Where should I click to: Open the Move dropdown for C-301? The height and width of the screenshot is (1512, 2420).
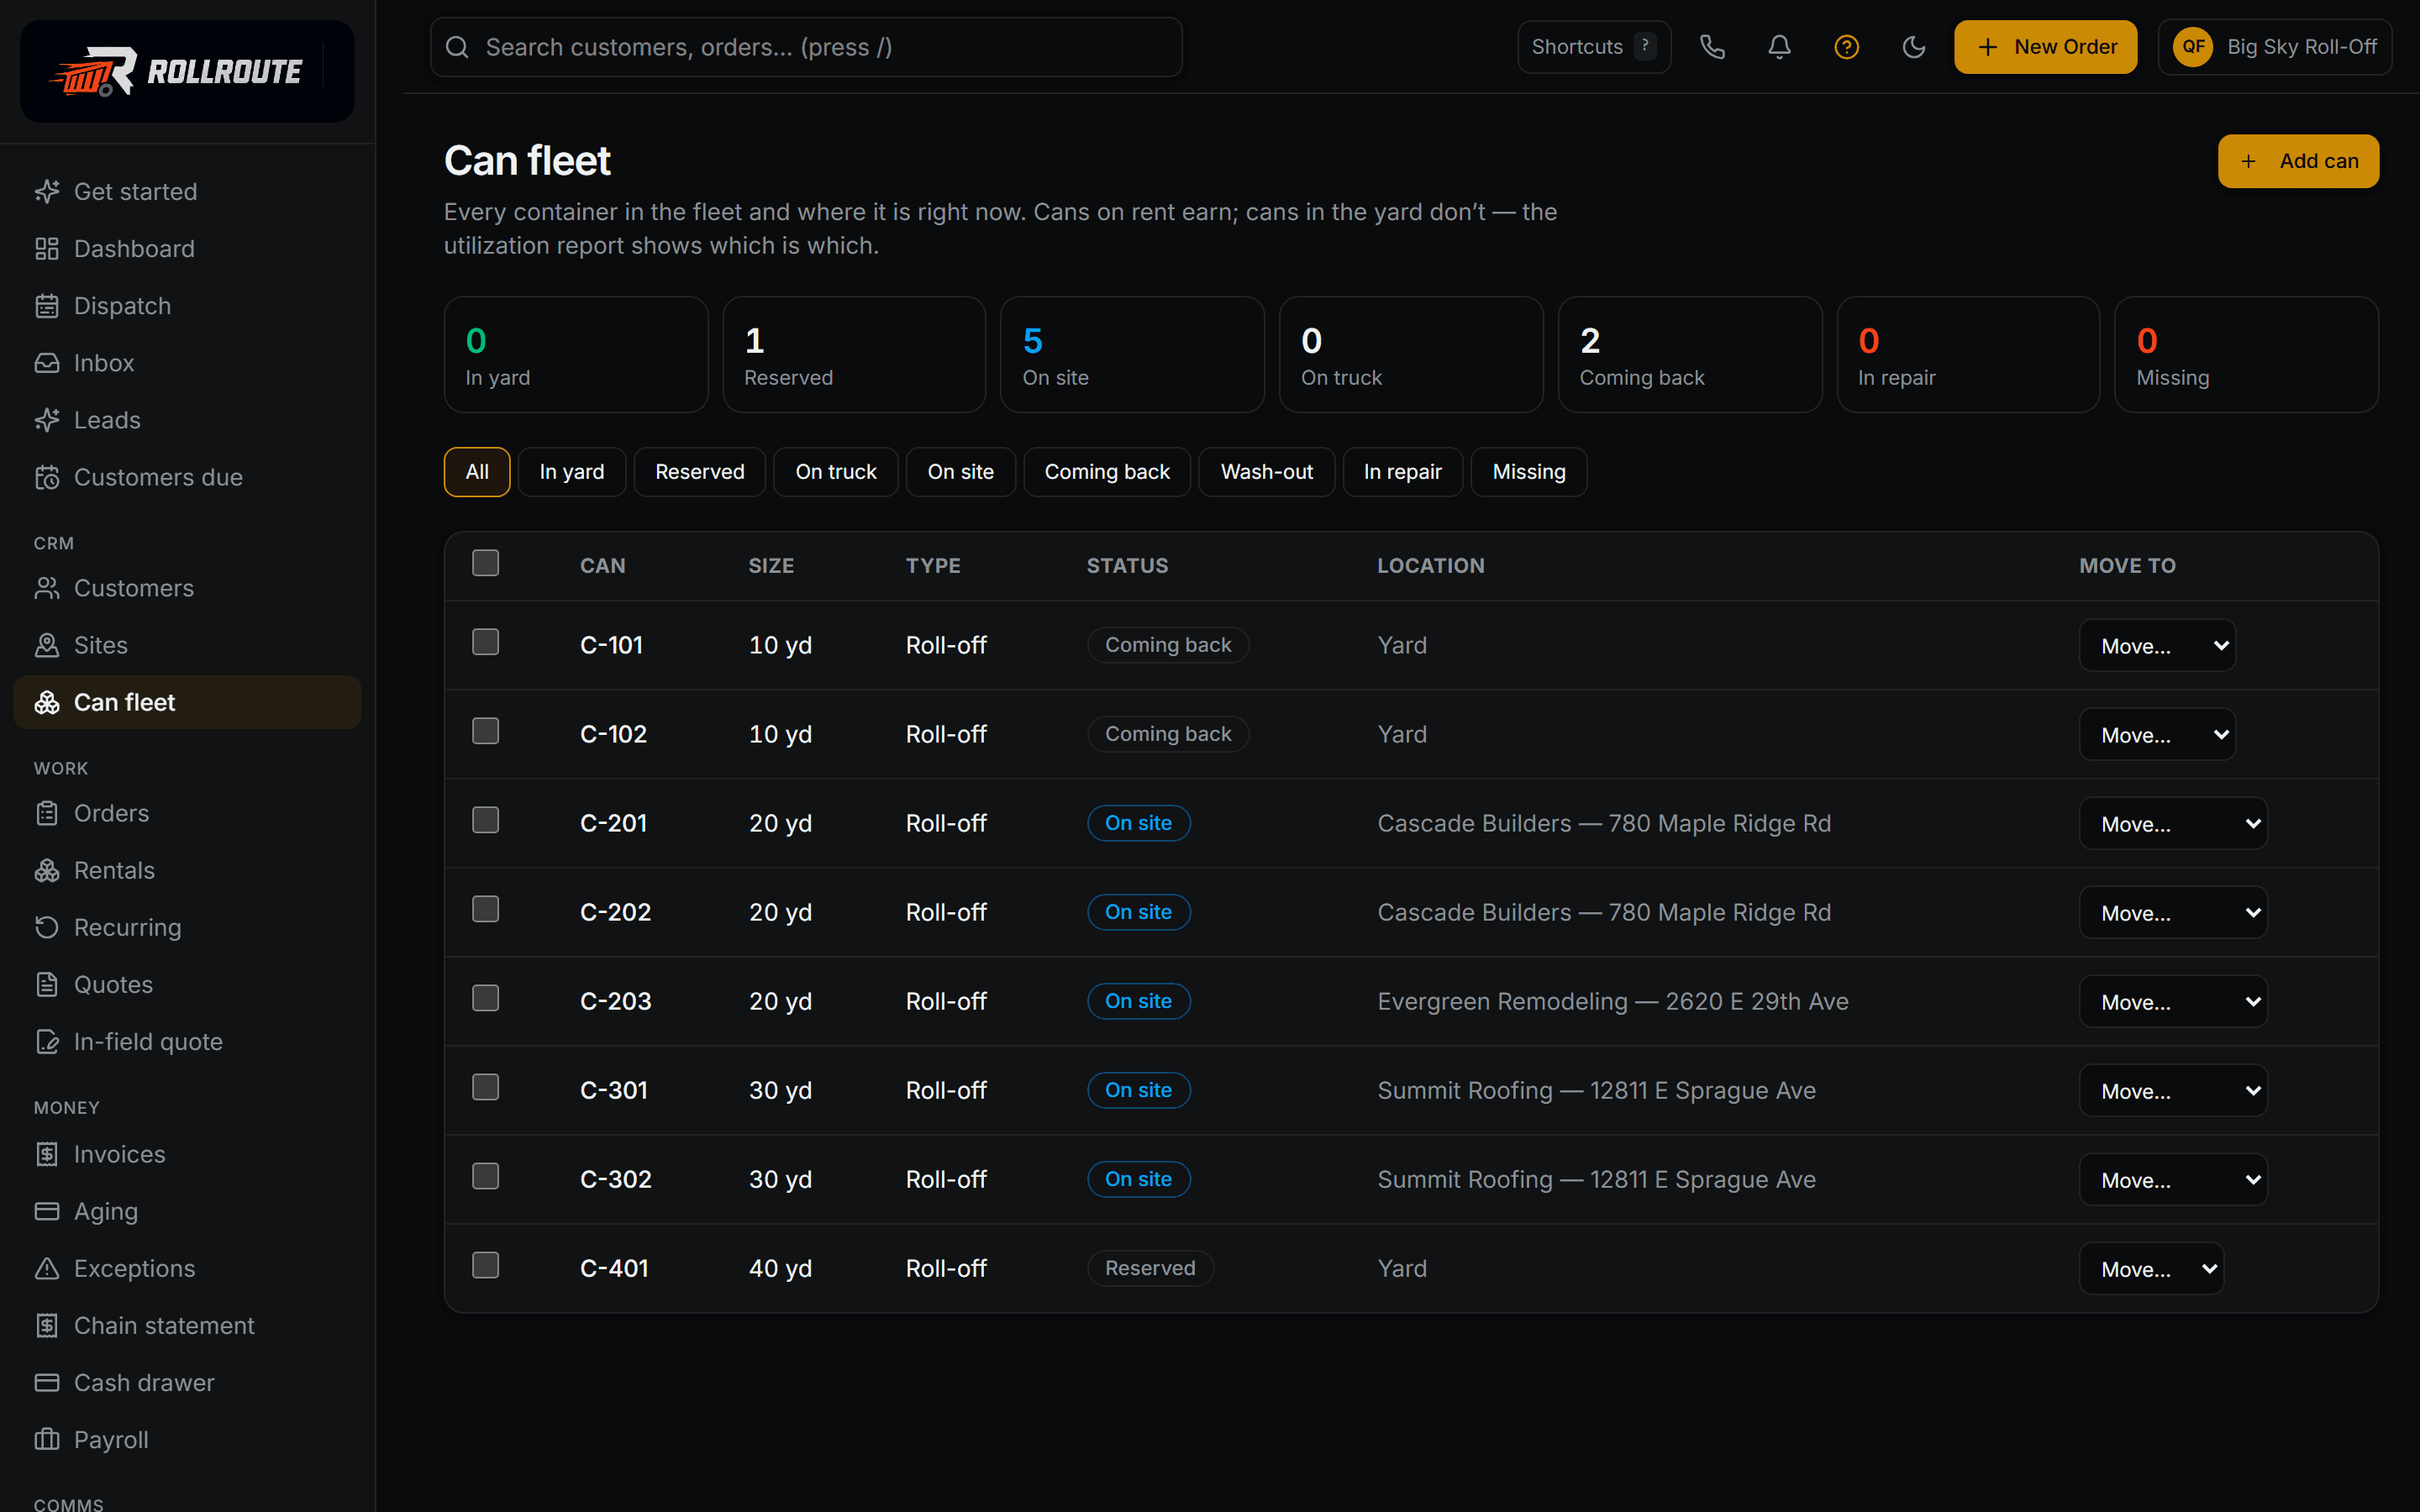coord(2173,1090)
